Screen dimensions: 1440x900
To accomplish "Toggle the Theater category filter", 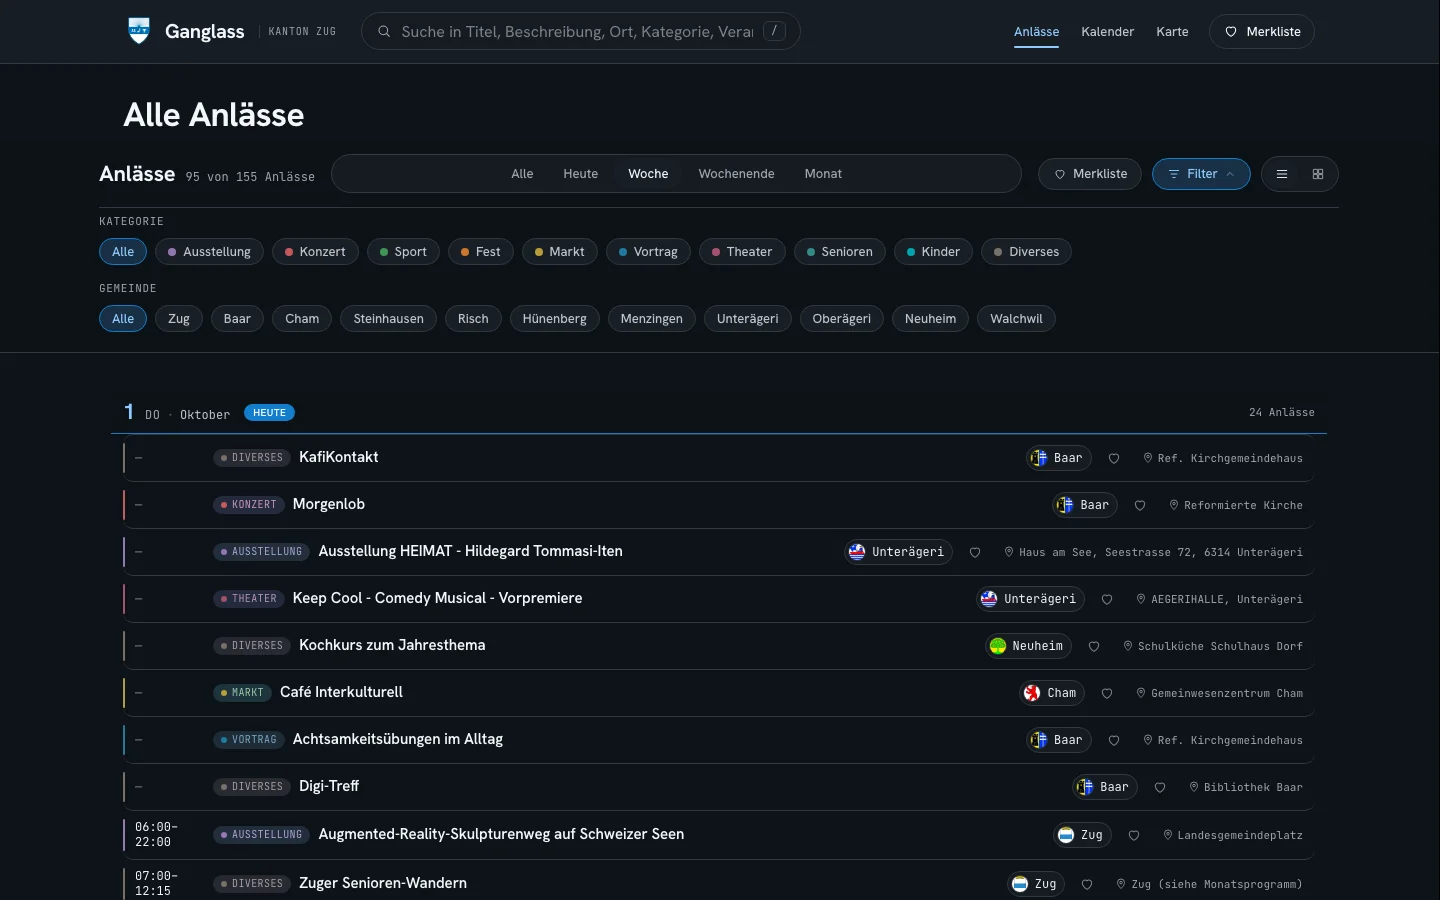I will (742, 252).
